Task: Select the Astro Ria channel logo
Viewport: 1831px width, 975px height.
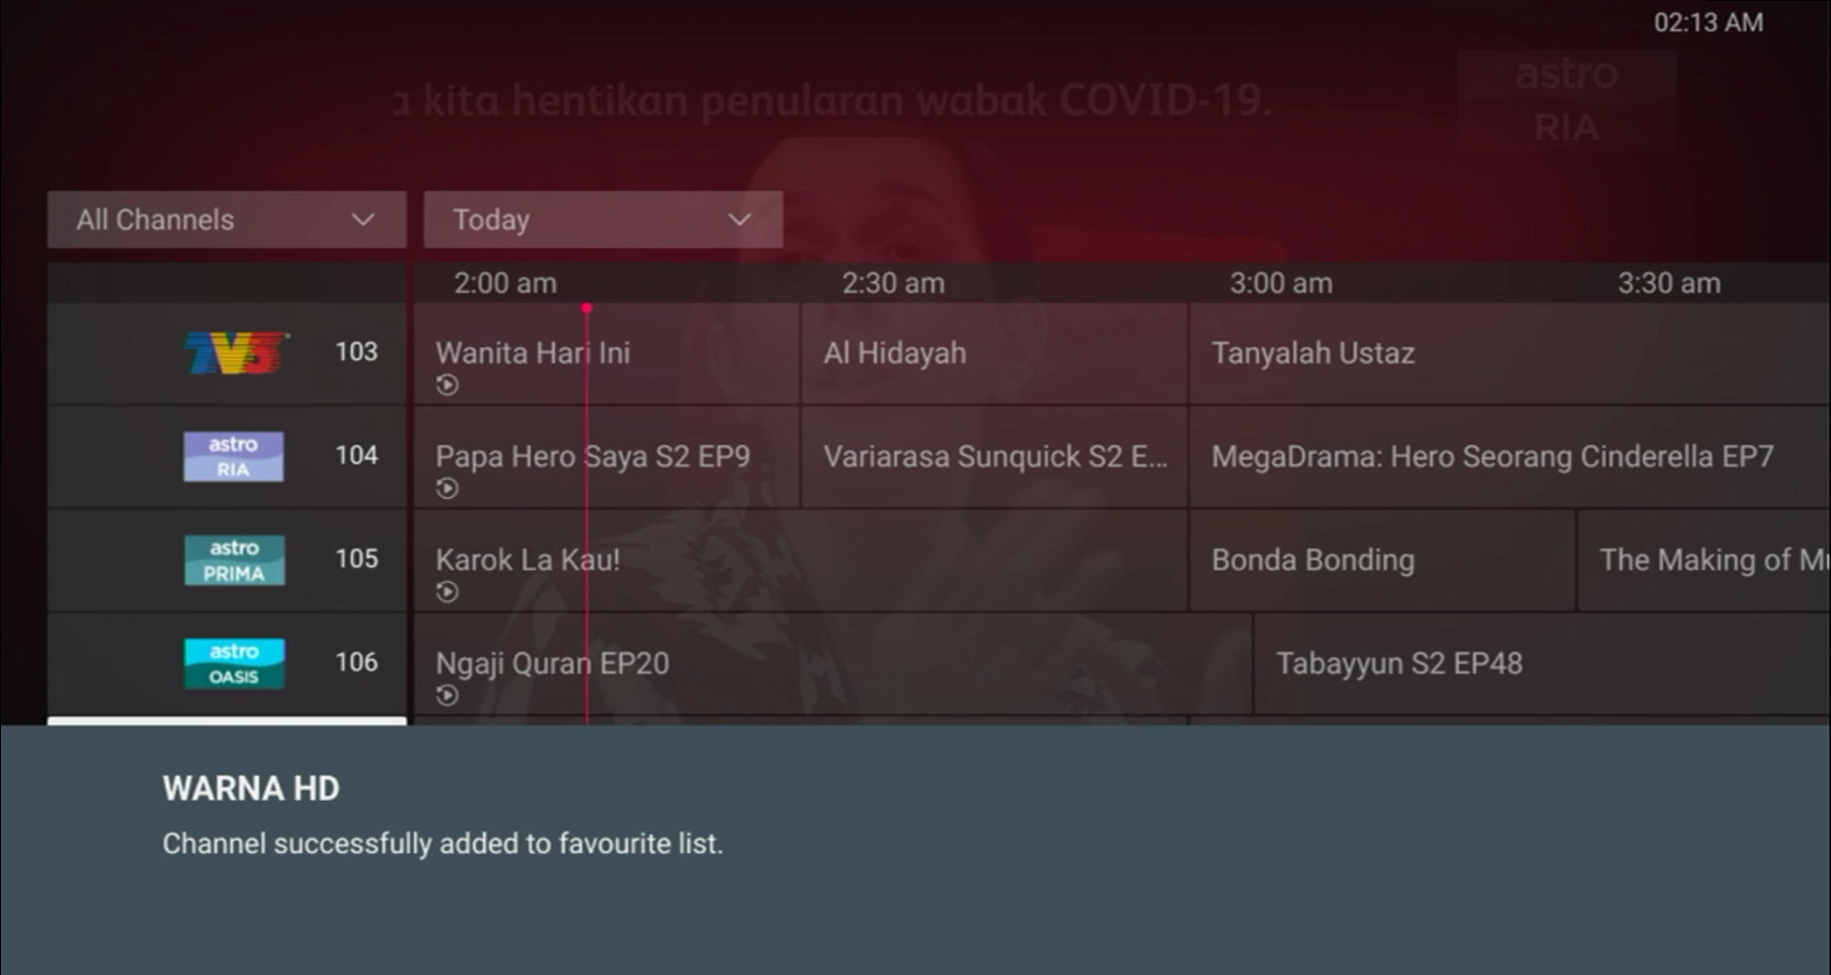Action: click(233, 456)
